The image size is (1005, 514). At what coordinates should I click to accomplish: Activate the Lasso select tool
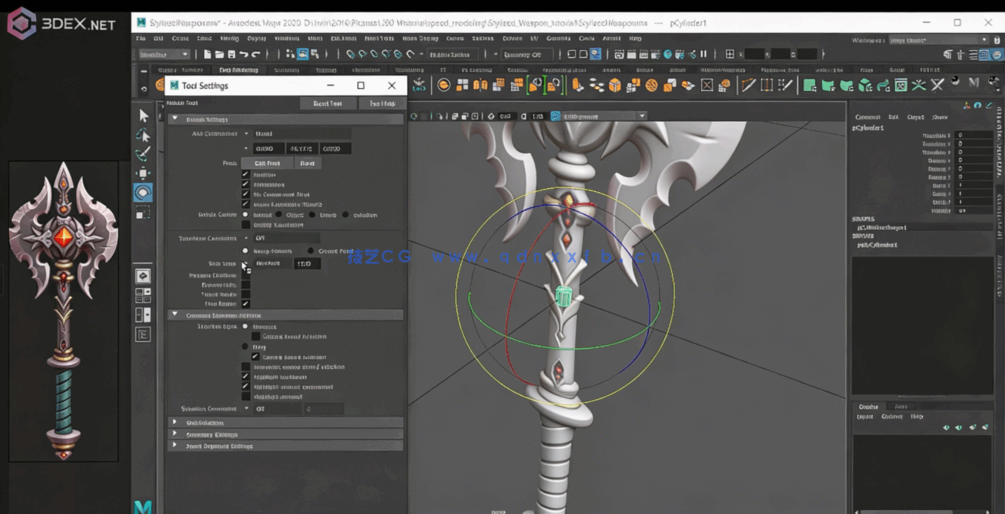143,135
